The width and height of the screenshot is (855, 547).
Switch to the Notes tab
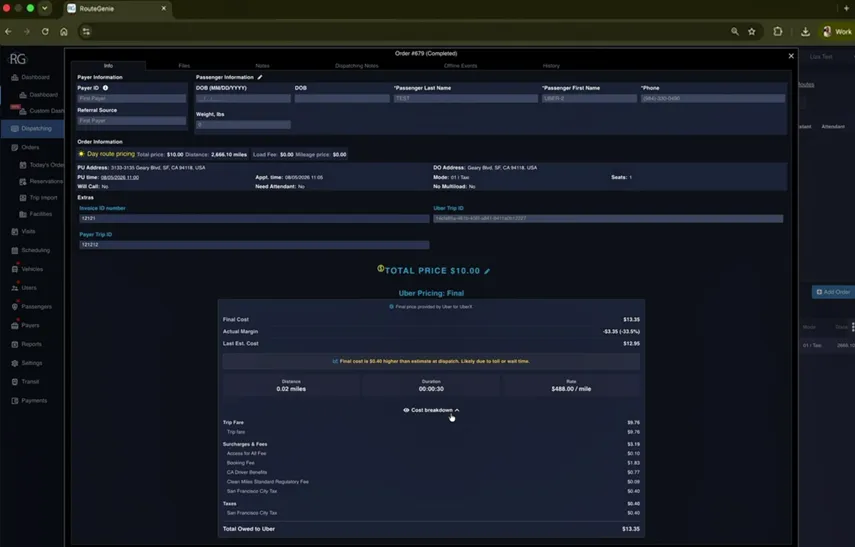tap(262, 65)
